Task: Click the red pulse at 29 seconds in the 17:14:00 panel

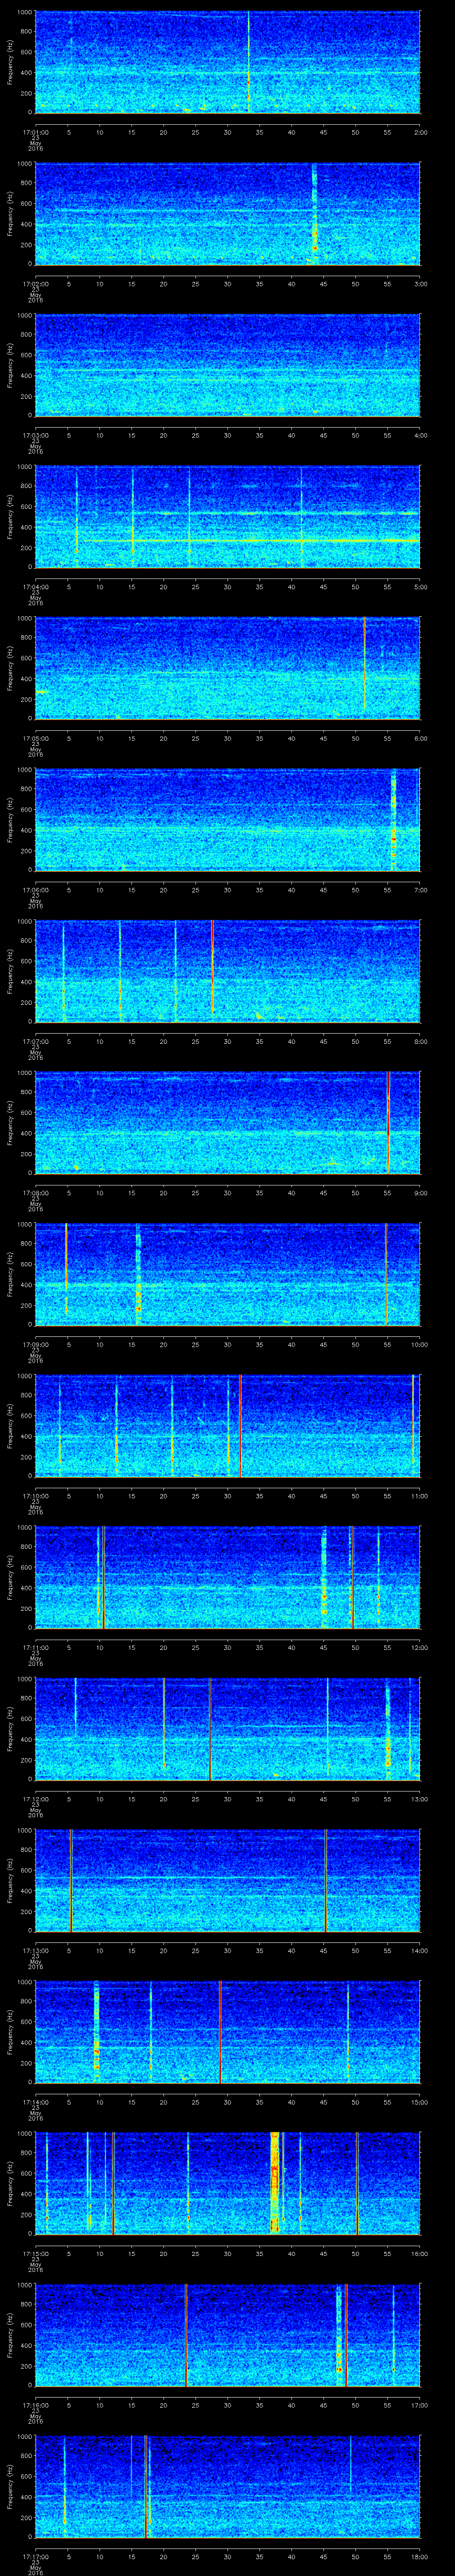Action: (x=220, y=2032)
